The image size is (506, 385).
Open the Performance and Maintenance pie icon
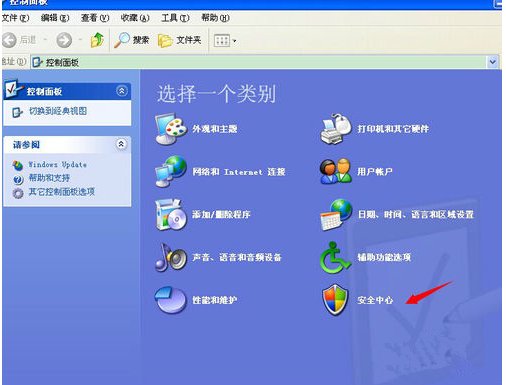(171, 300)
